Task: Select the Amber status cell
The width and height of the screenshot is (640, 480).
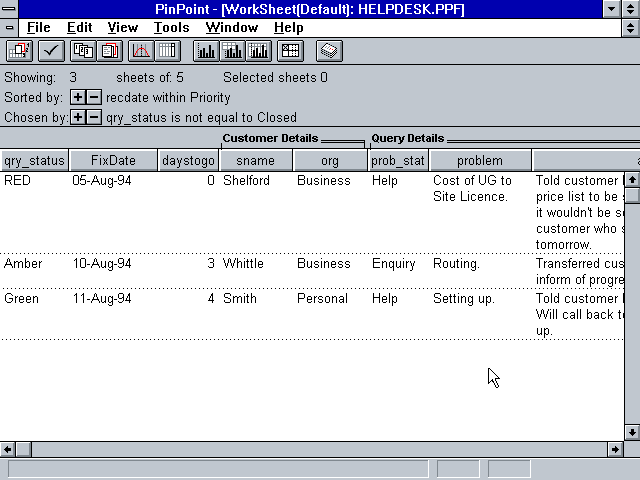Action: (x=23, y=264)
